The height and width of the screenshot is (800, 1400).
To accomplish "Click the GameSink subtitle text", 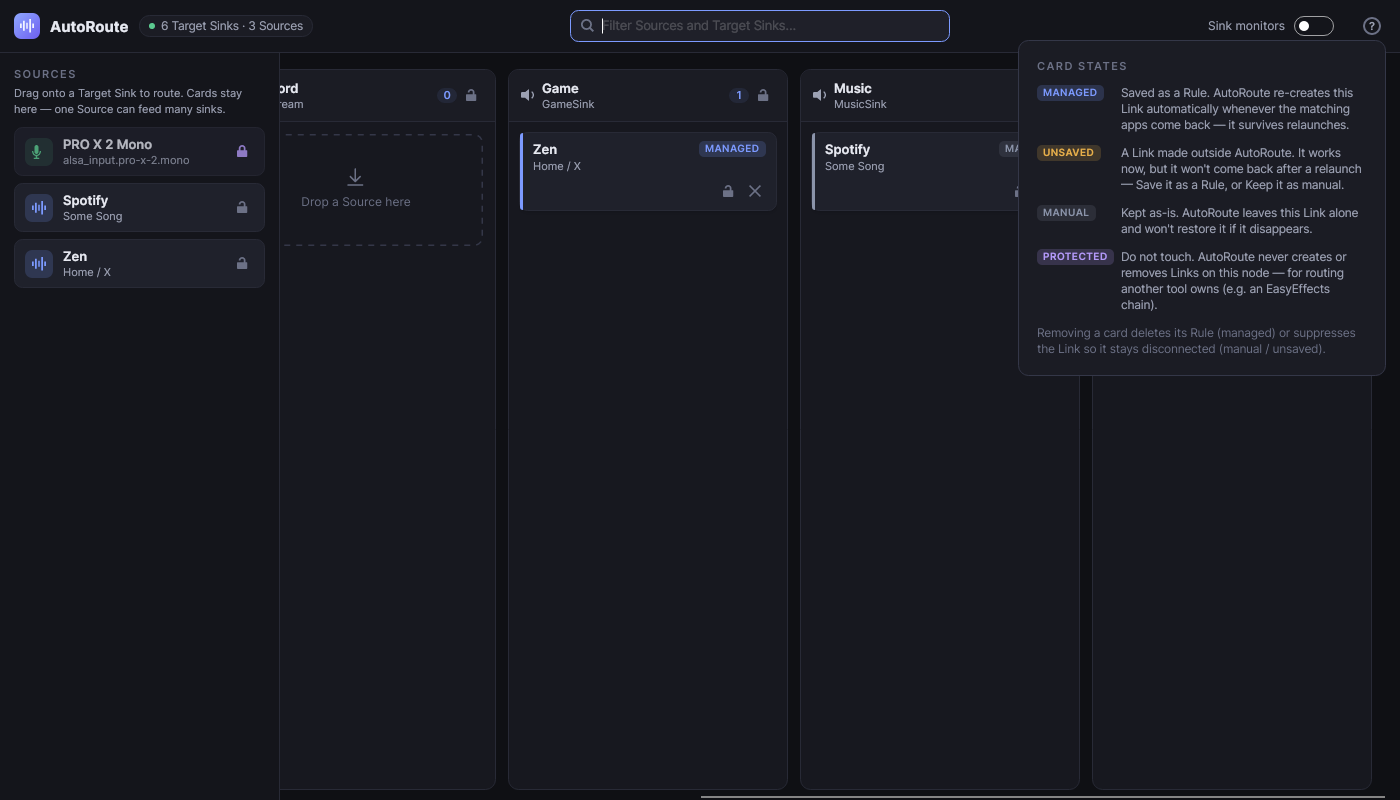I will (x=568, y=104).
